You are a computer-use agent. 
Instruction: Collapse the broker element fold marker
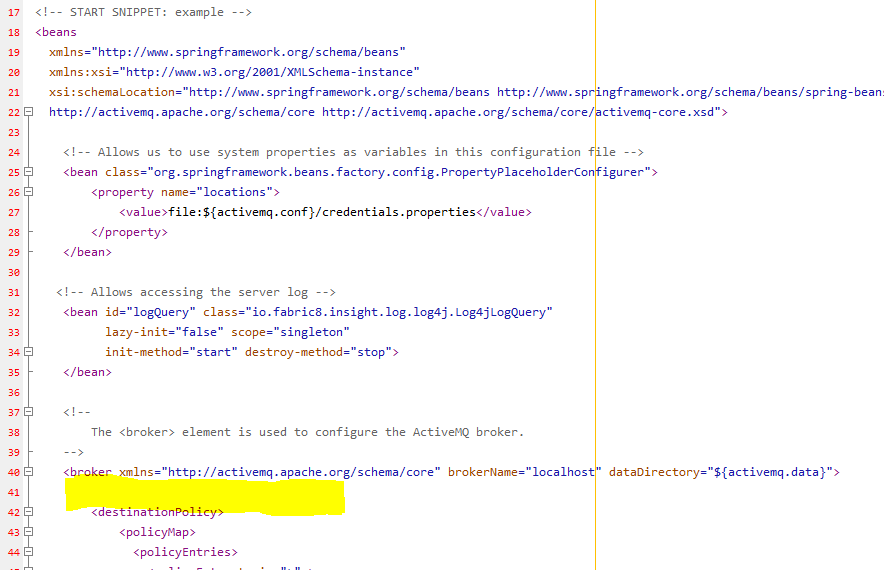pos(28,472)
